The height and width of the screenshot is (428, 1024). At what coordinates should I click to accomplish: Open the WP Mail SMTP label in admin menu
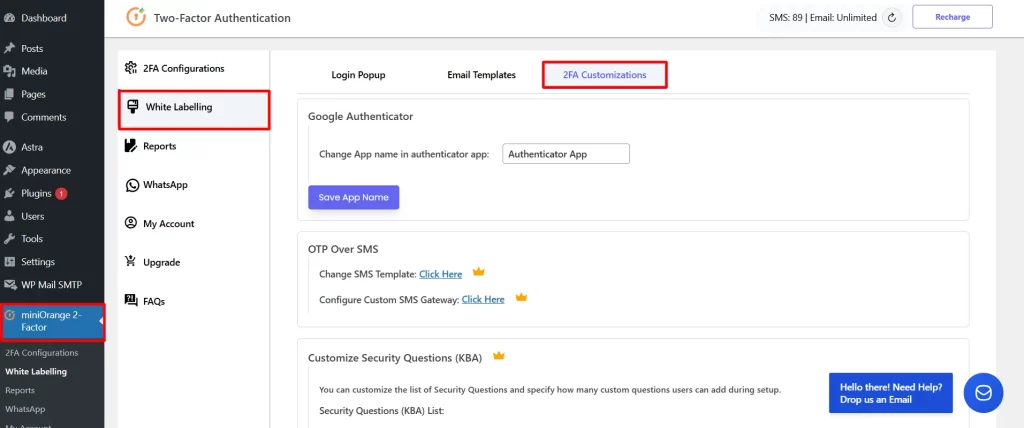52,285
